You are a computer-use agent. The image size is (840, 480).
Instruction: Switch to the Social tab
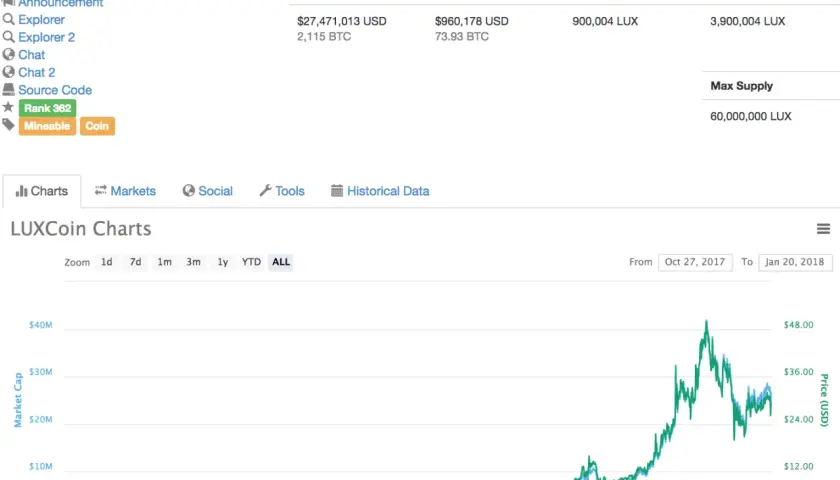[x=208, y=191]
